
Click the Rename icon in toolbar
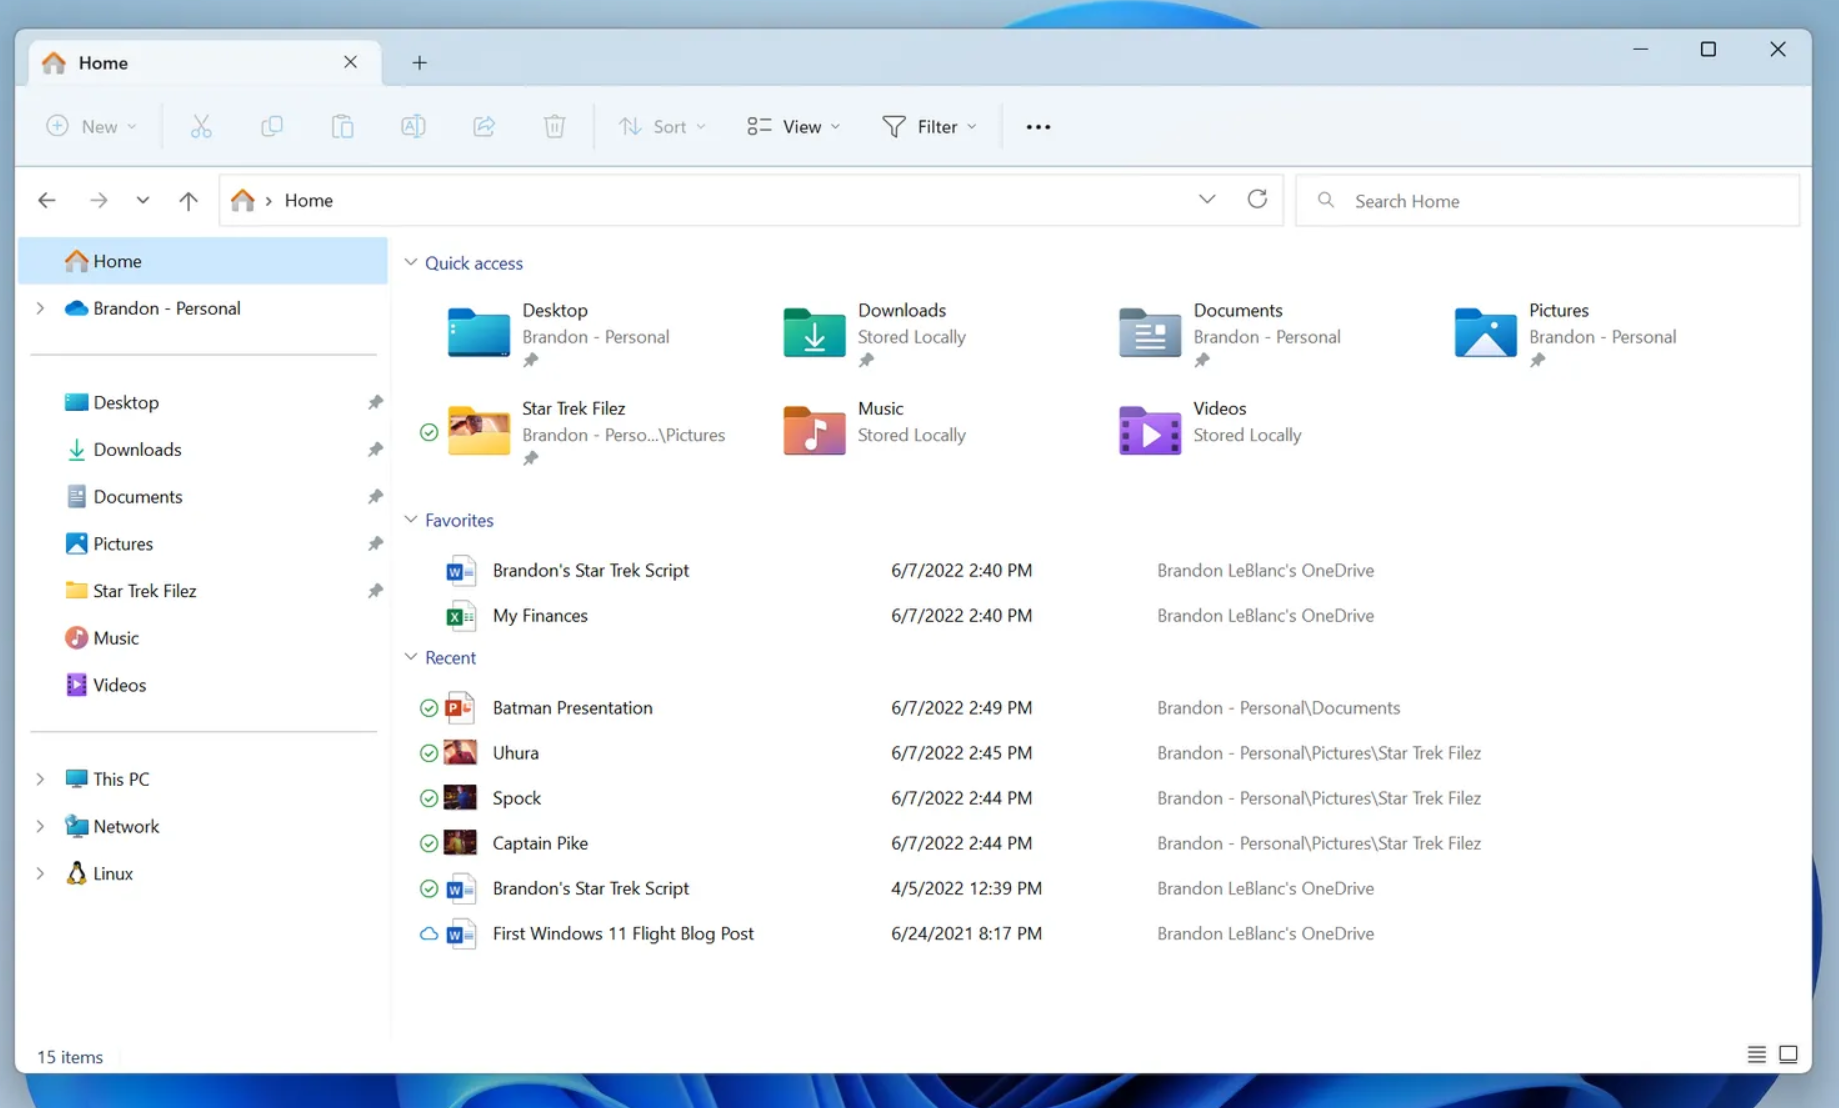pyautogui.click(x=413, y=126)
